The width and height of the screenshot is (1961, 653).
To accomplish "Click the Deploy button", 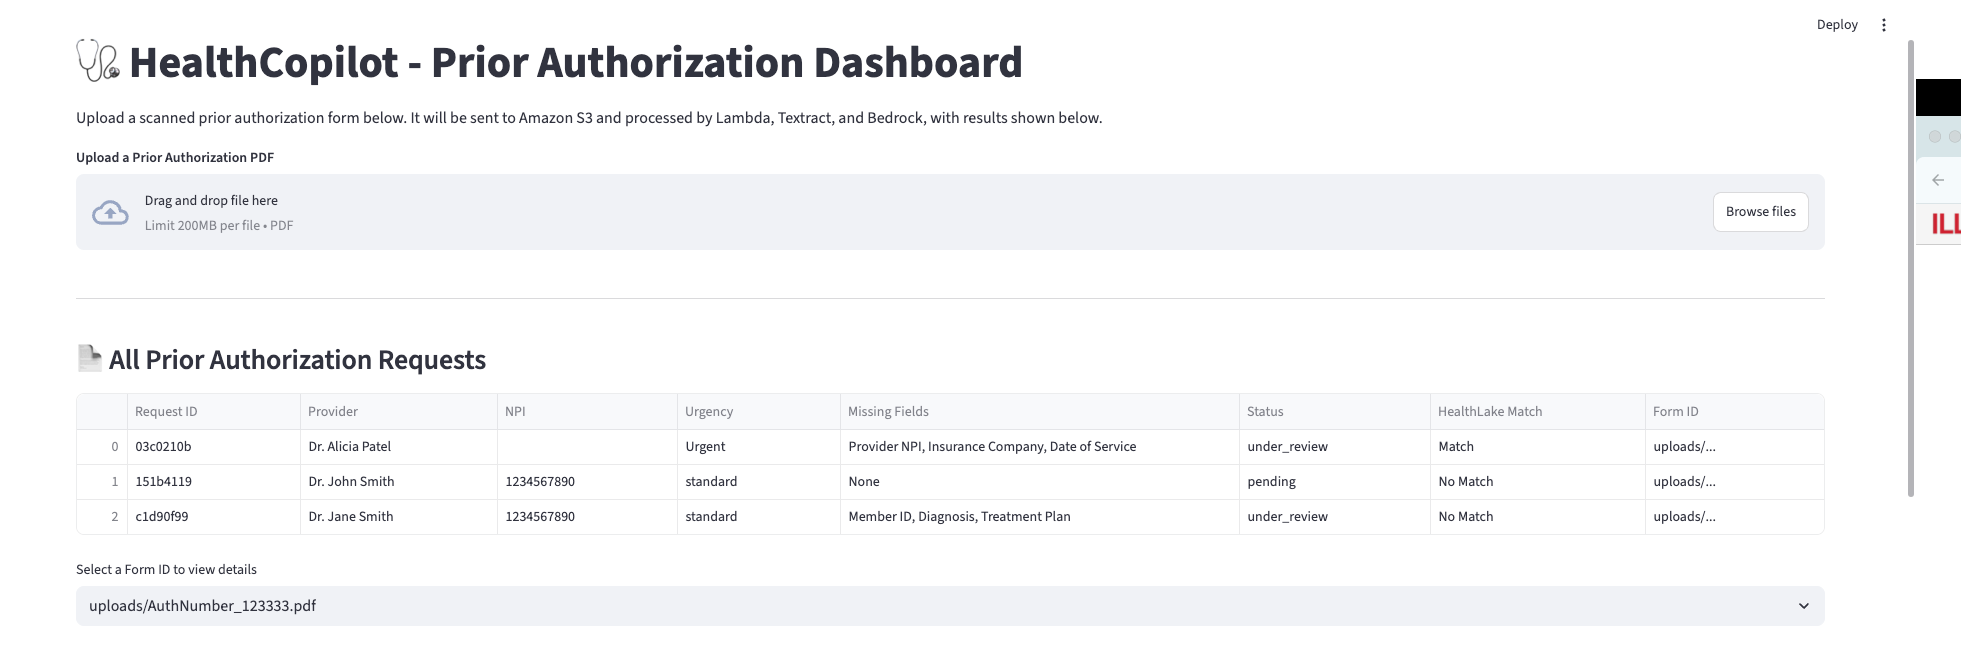I will click(1837, 25).
